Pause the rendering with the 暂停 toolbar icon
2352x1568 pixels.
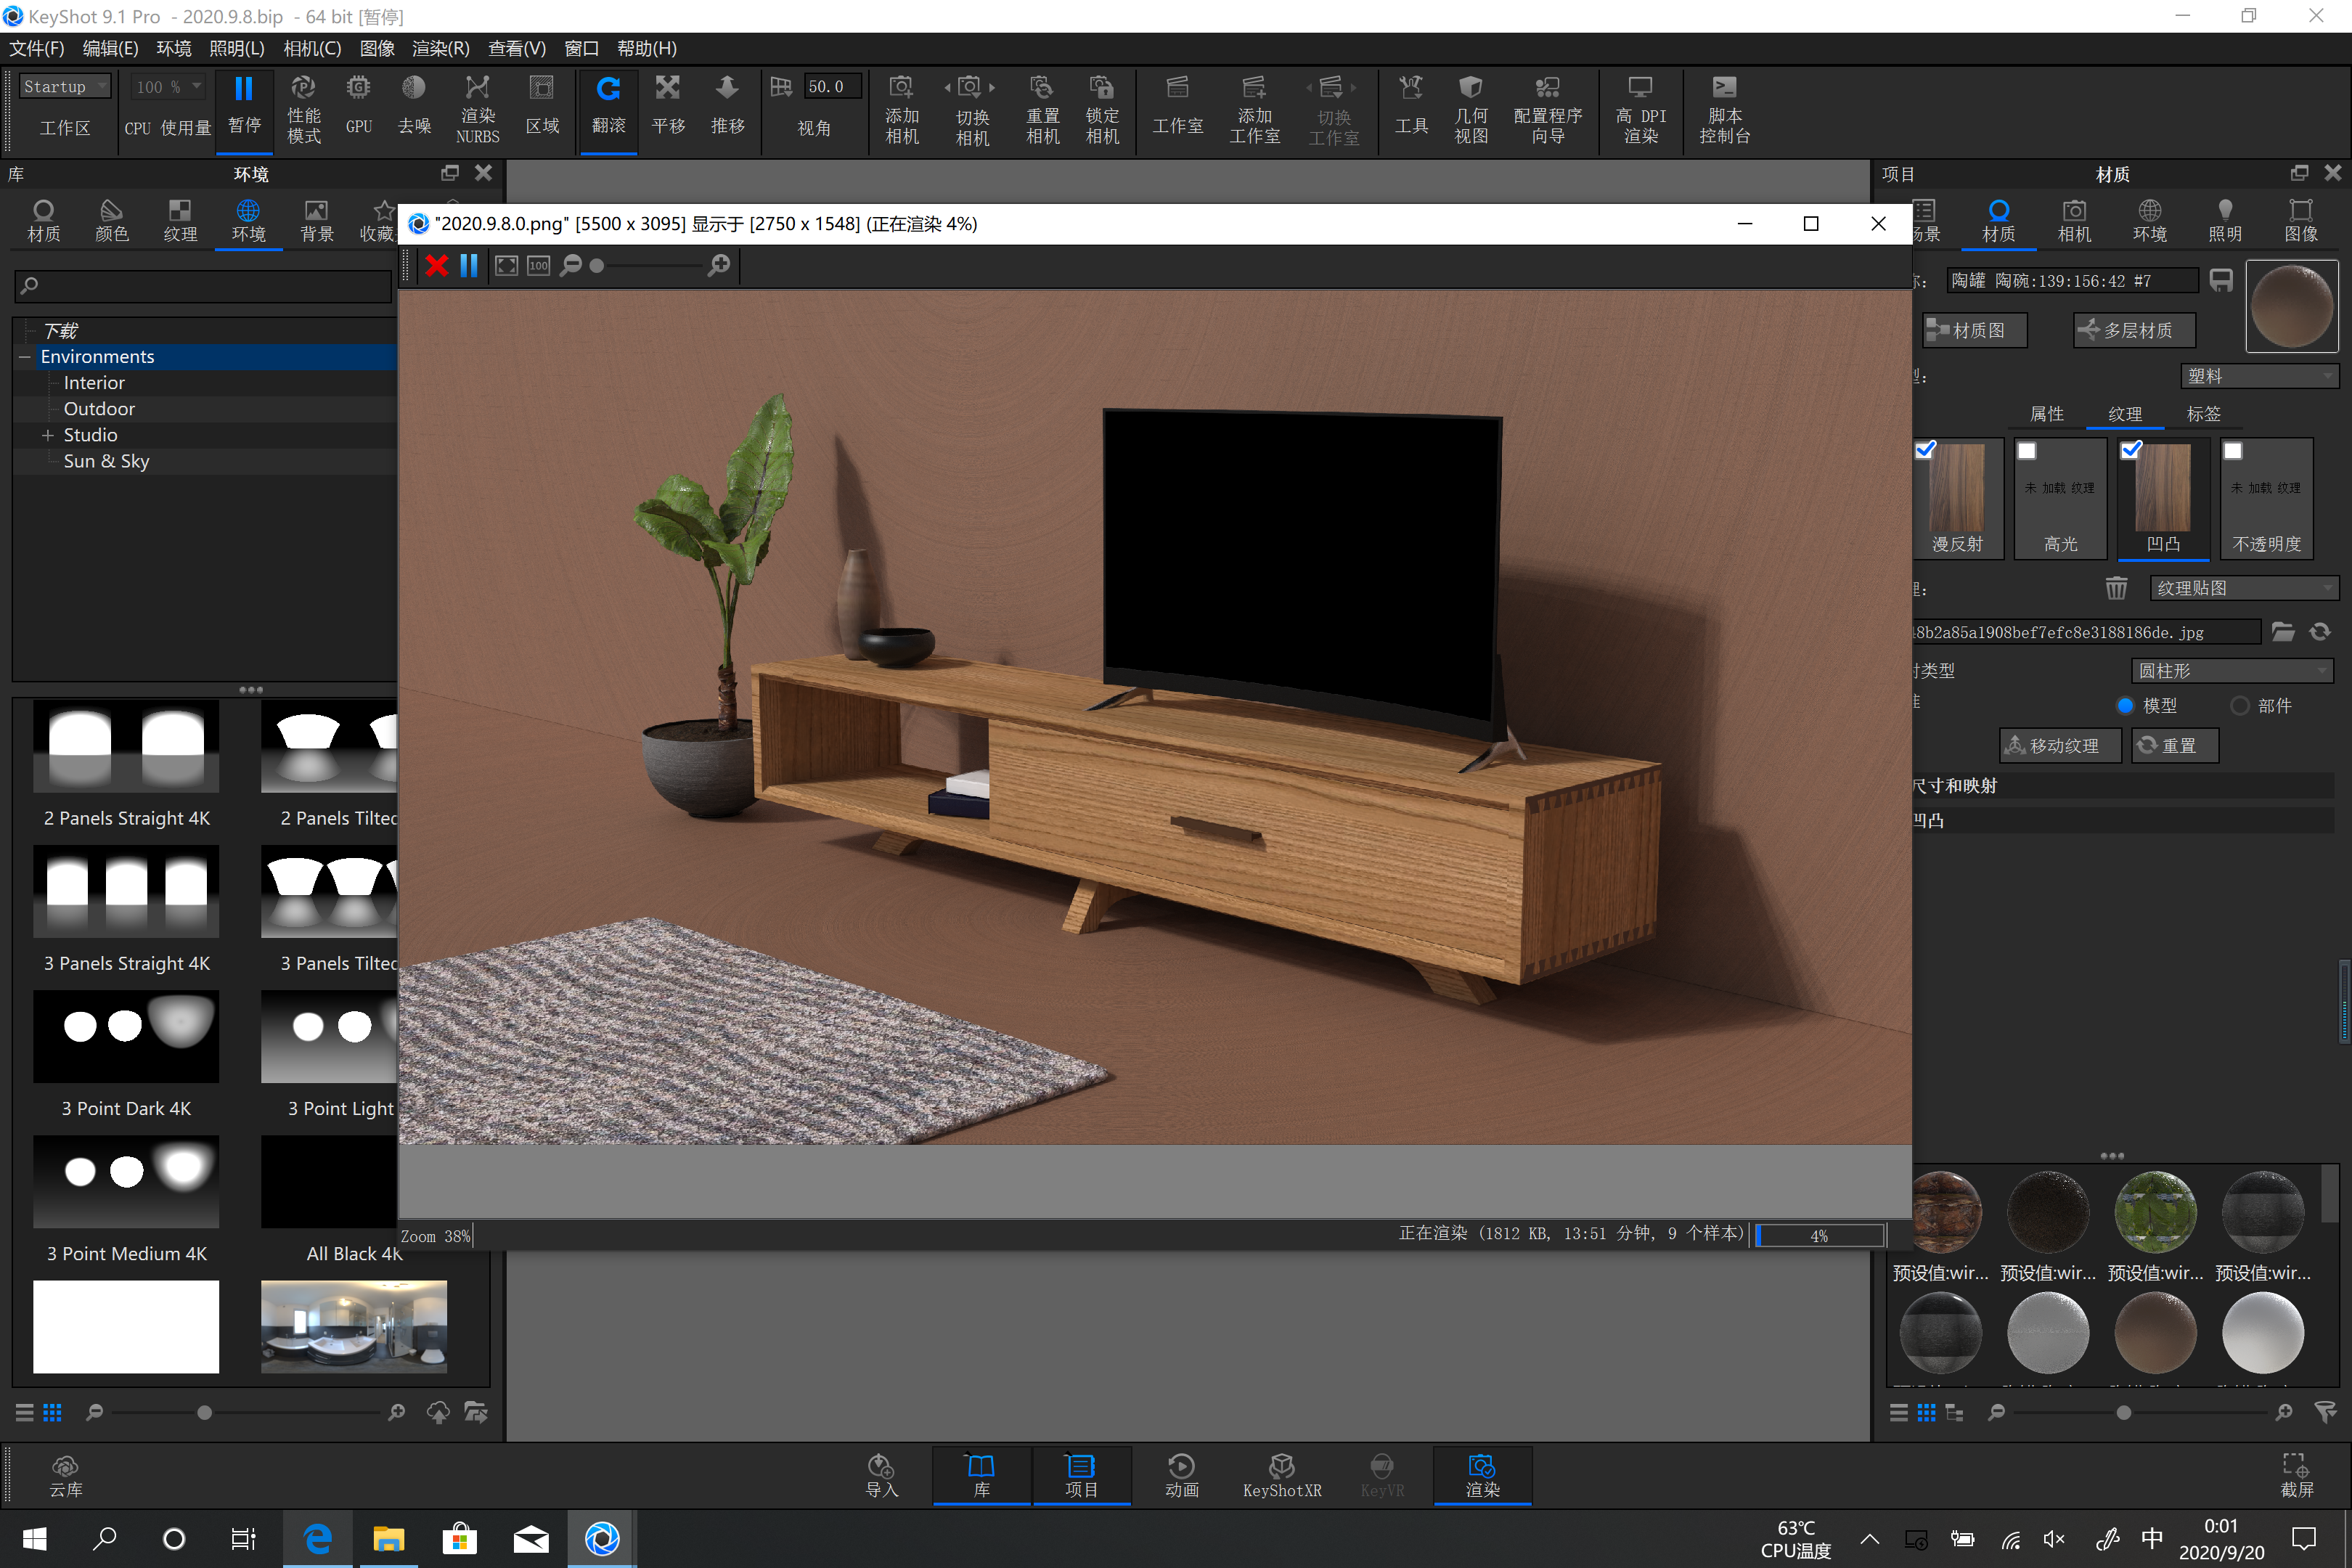[x=244, y=110]
